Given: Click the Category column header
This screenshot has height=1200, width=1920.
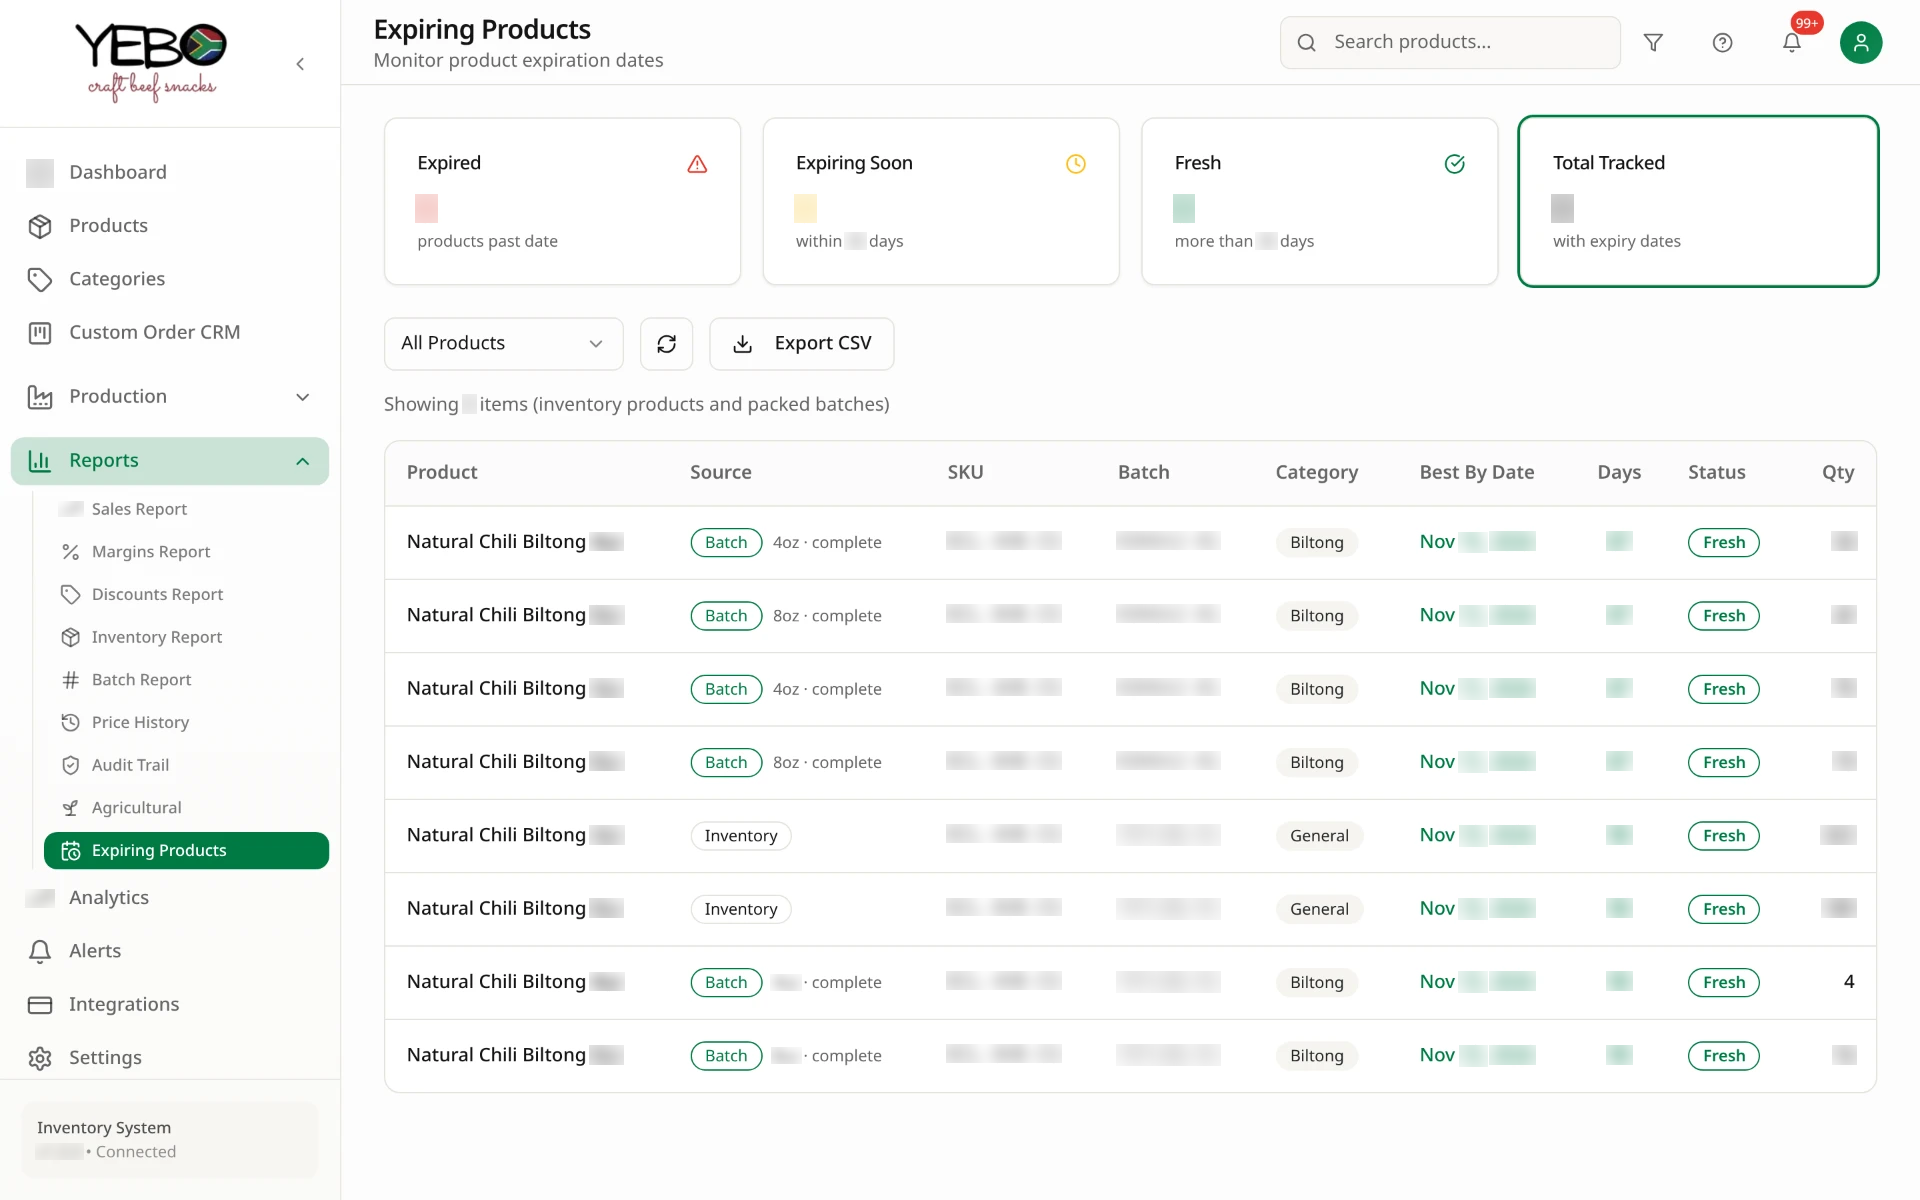Looking at the screenshot, I should pyautogui.click(x=1316, y=472).
